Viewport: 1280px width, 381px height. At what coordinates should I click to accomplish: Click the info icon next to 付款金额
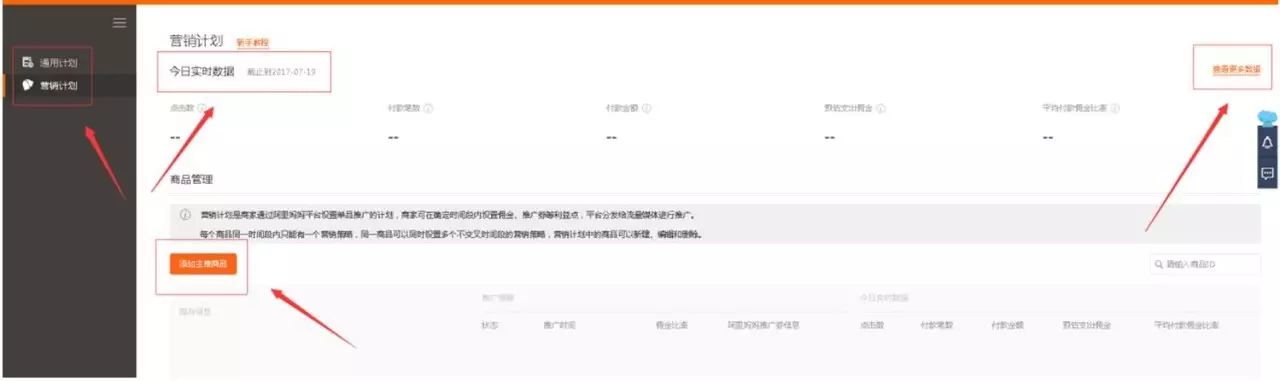coord(647,108)
